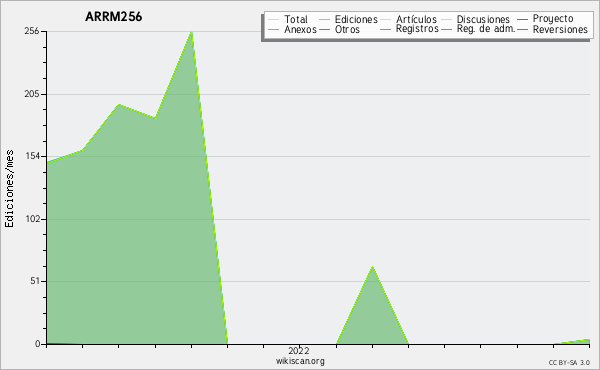Click the wikiscan.org source text
600x370 pixels.
coord(300,361)
